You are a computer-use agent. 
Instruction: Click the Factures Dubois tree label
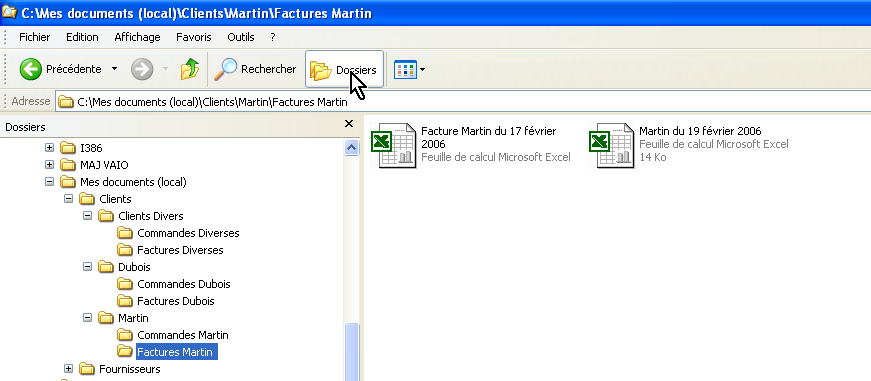(x=176, y=301)
